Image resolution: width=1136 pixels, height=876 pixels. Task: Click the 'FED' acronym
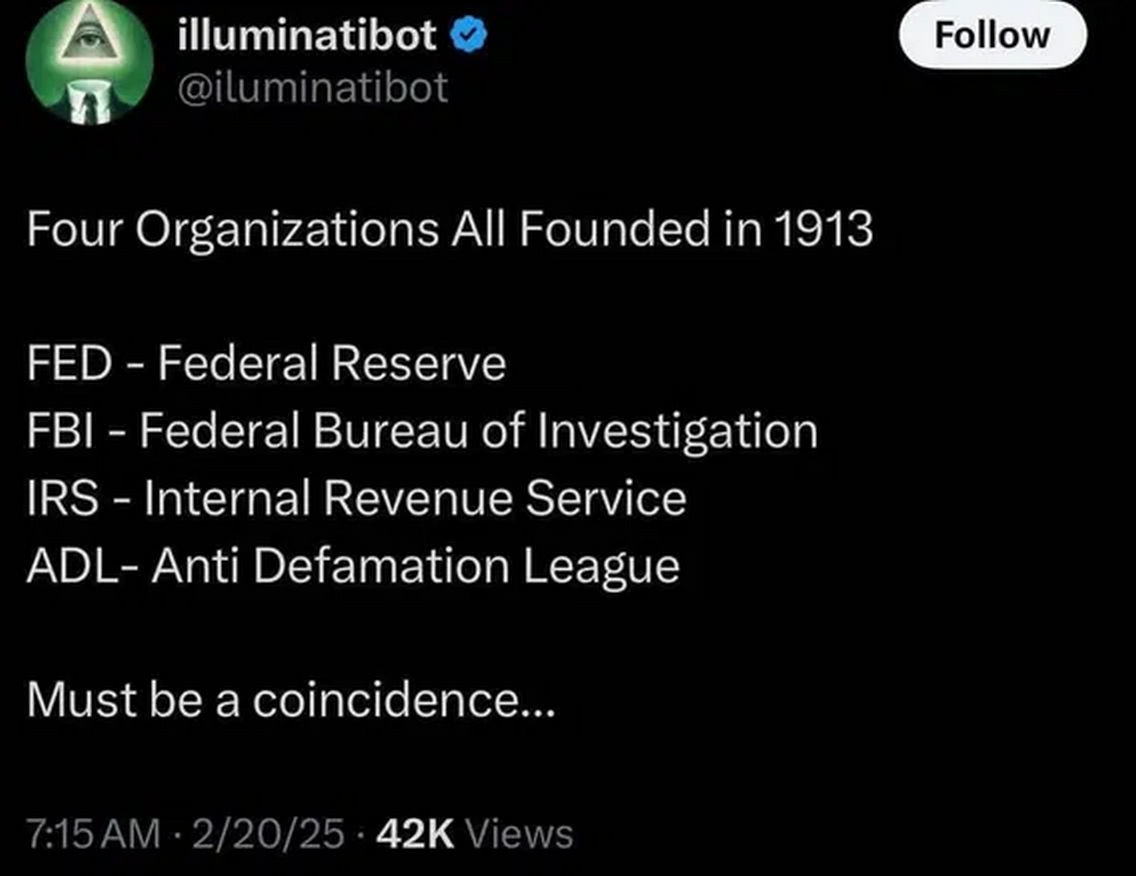69,363
